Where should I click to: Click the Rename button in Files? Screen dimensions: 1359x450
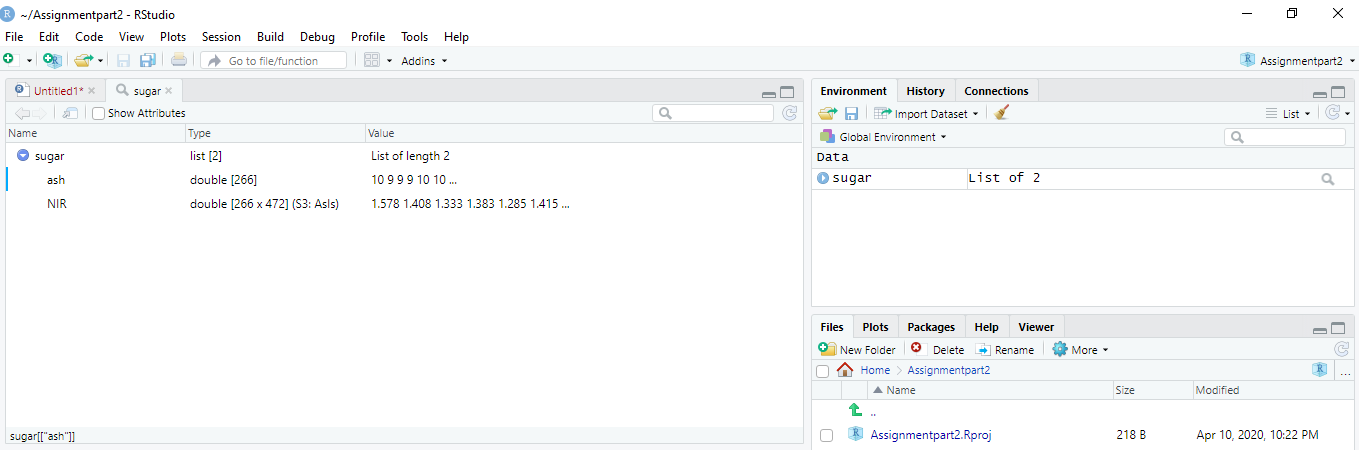pos(1005,349)
